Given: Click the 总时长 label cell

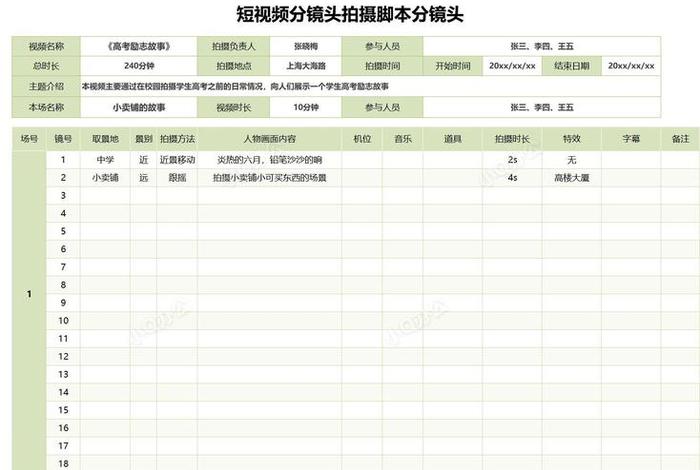Looking at the screenshot, I should 46,66.
